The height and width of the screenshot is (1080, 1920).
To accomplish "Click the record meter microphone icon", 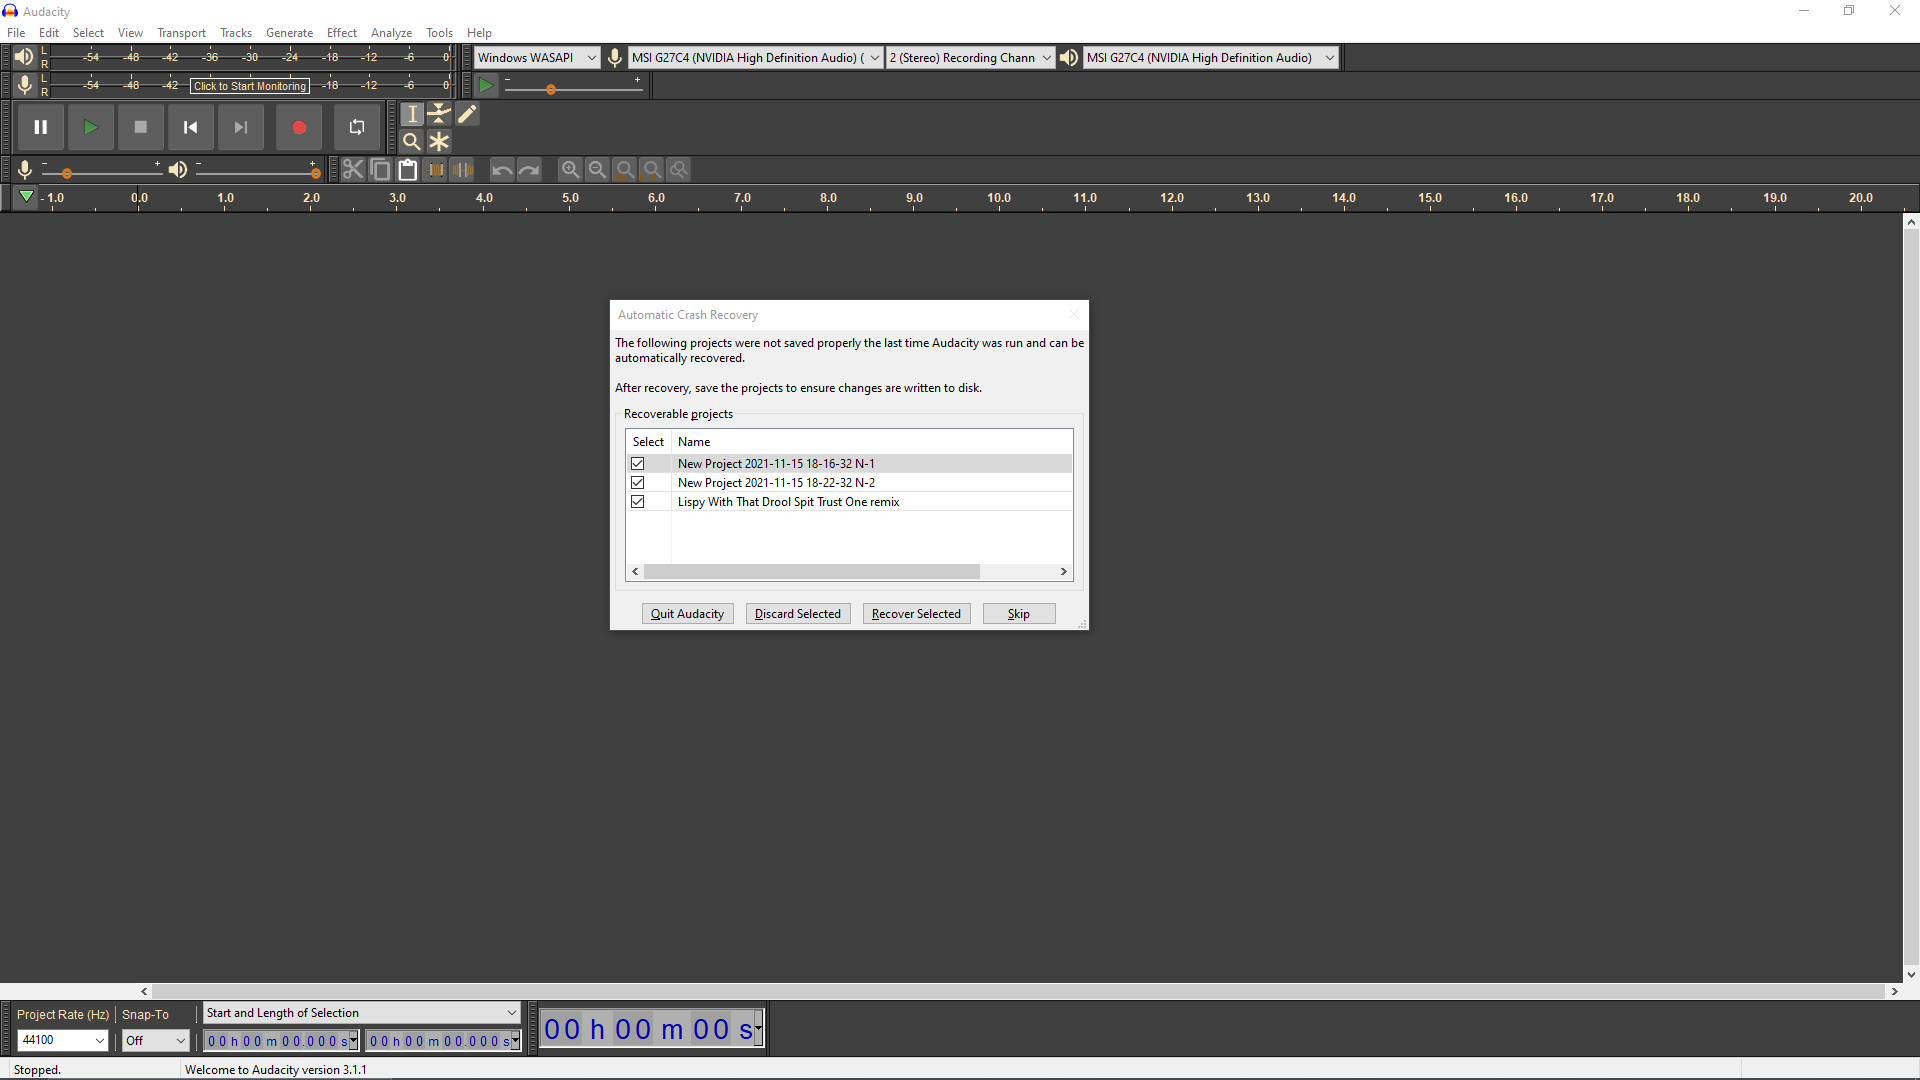I will tap(24, 85).
